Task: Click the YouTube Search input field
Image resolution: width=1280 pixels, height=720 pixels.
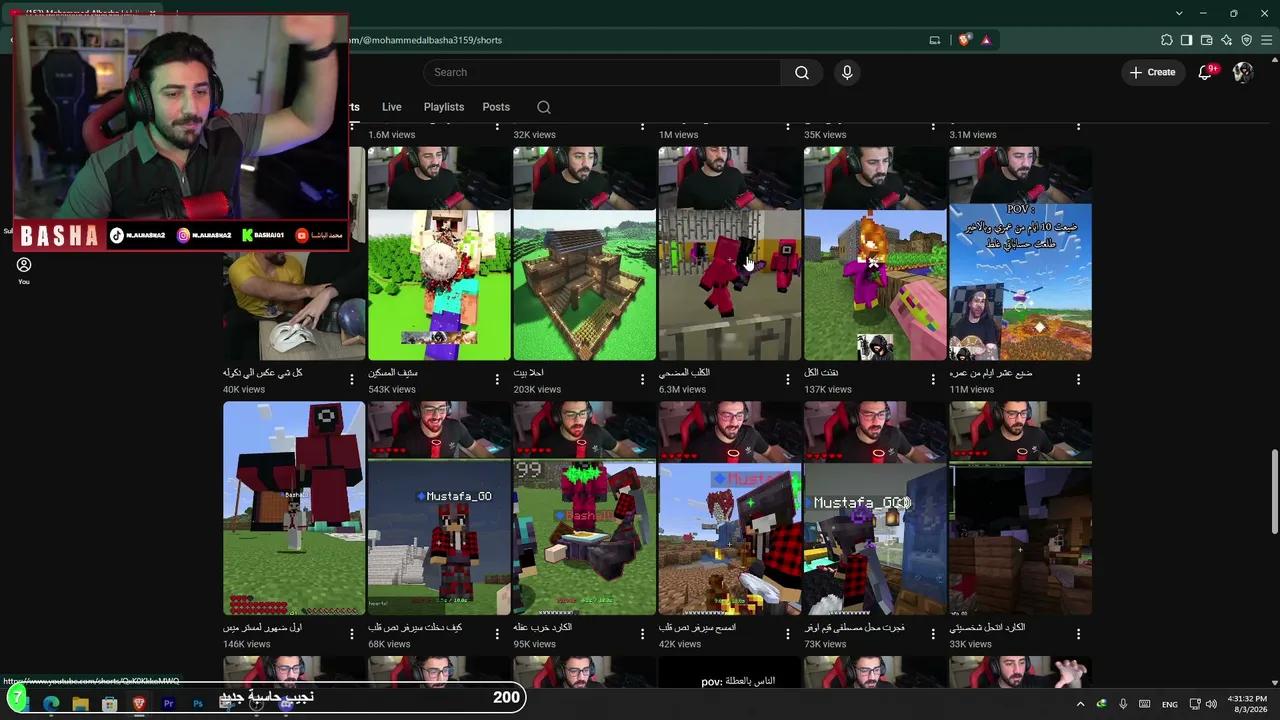Action: point(602,72)
